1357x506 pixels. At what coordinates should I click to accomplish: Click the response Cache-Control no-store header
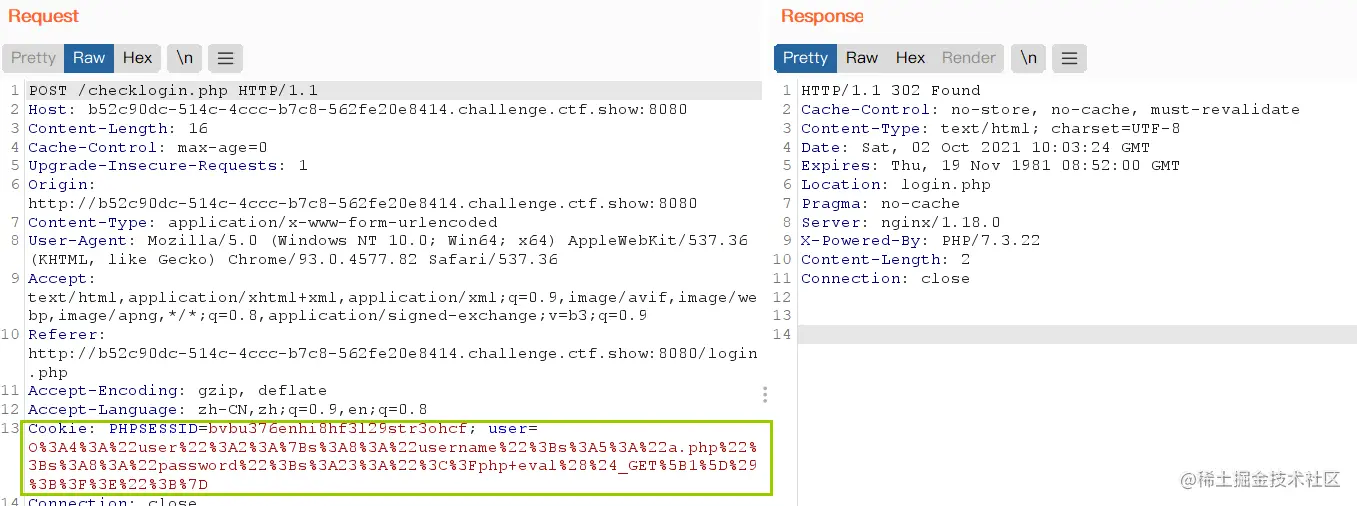coord(1050,110)
